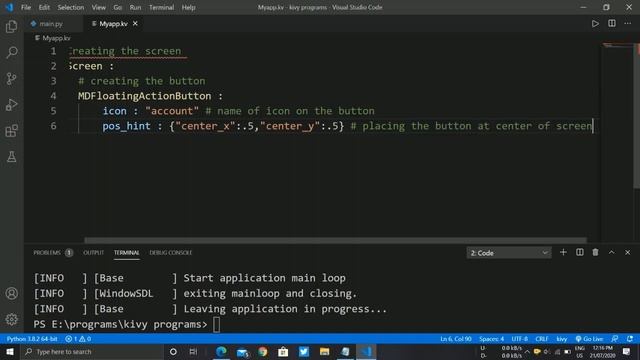The width and height of the screenshot is (640, 360).
Task: Create a new terminal with plus icon
Action: 563,252
